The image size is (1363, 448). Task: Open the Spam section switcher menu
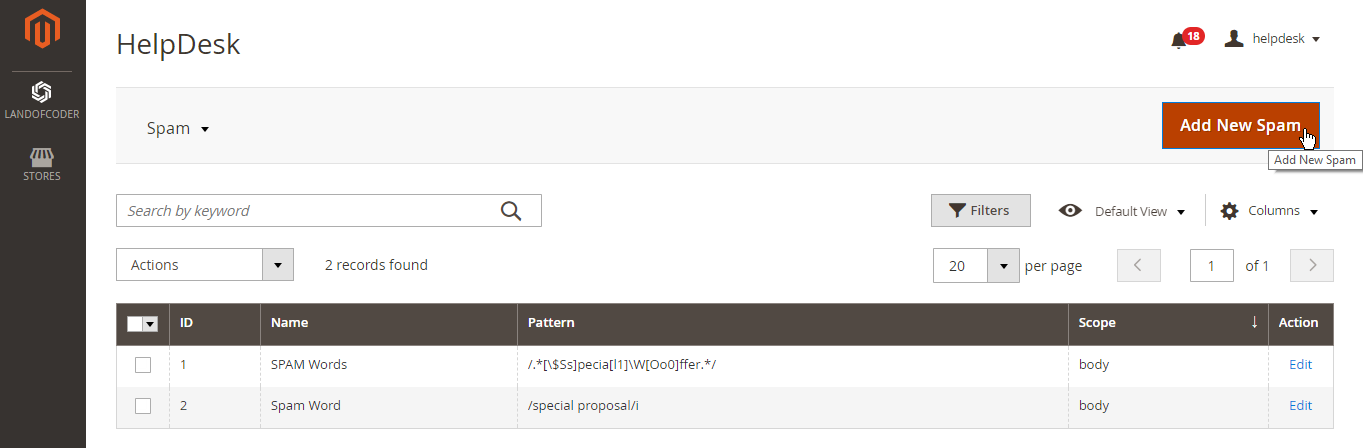click(x=178, y=129)
